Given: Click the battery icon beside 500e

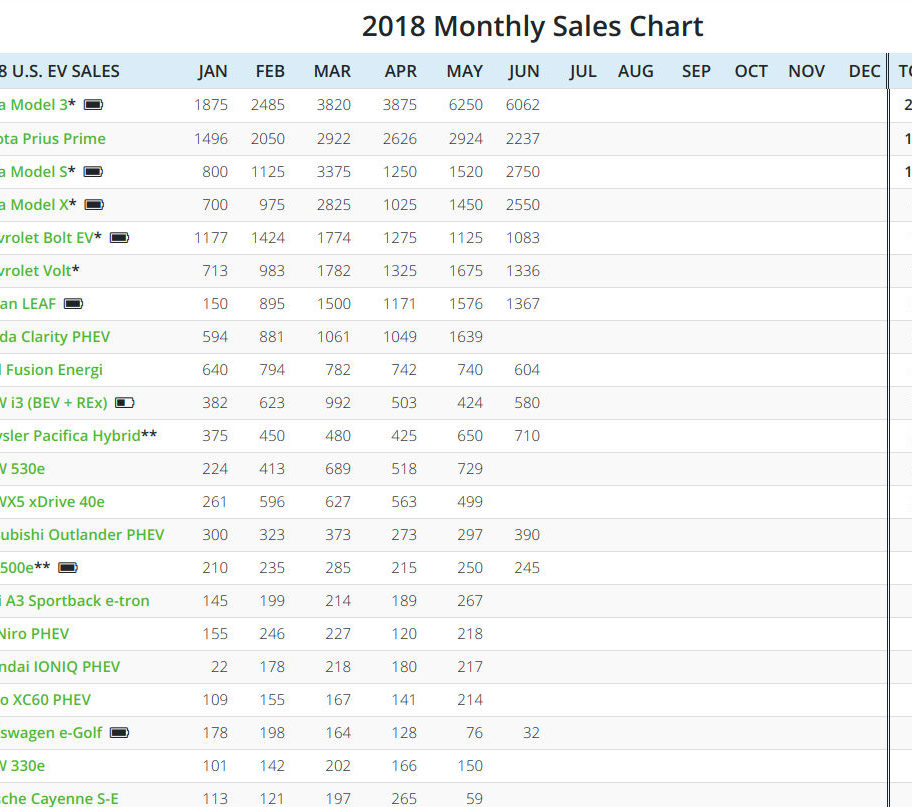Looking at the screenshot, I should click(68, 568).
